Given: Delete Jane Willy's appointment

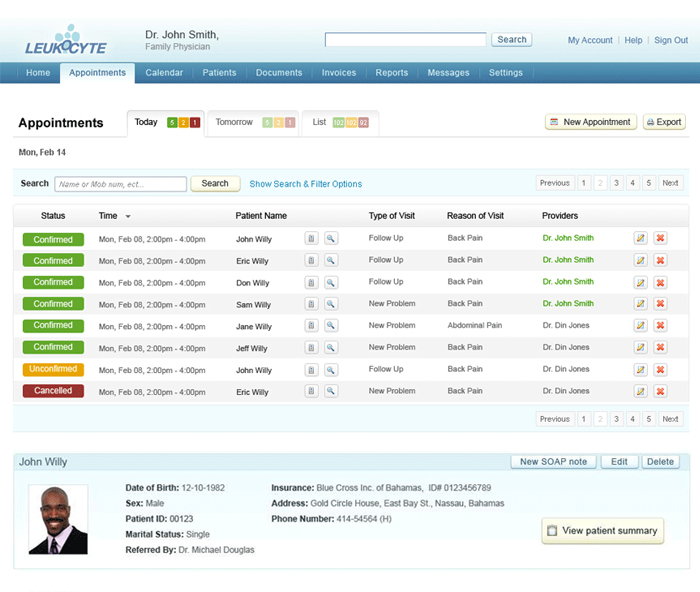Looking at the screenshot, I should point(660,325).
